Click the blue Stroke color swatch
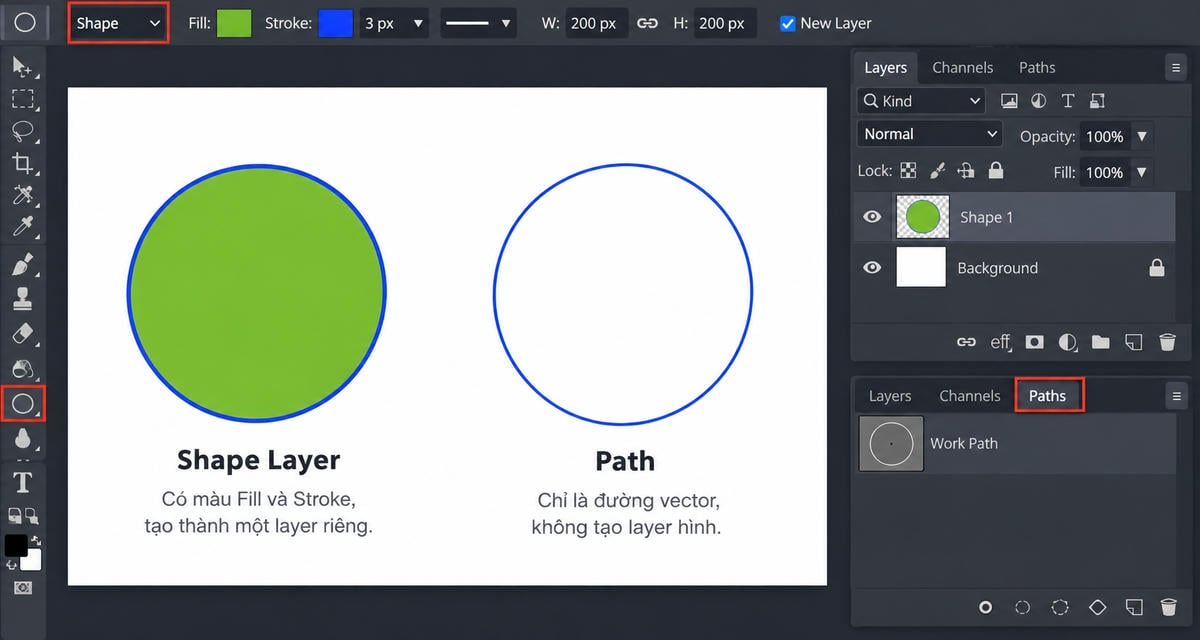Image resolution: width=1200 pixels, height=640 pixels. coord(336,23)
